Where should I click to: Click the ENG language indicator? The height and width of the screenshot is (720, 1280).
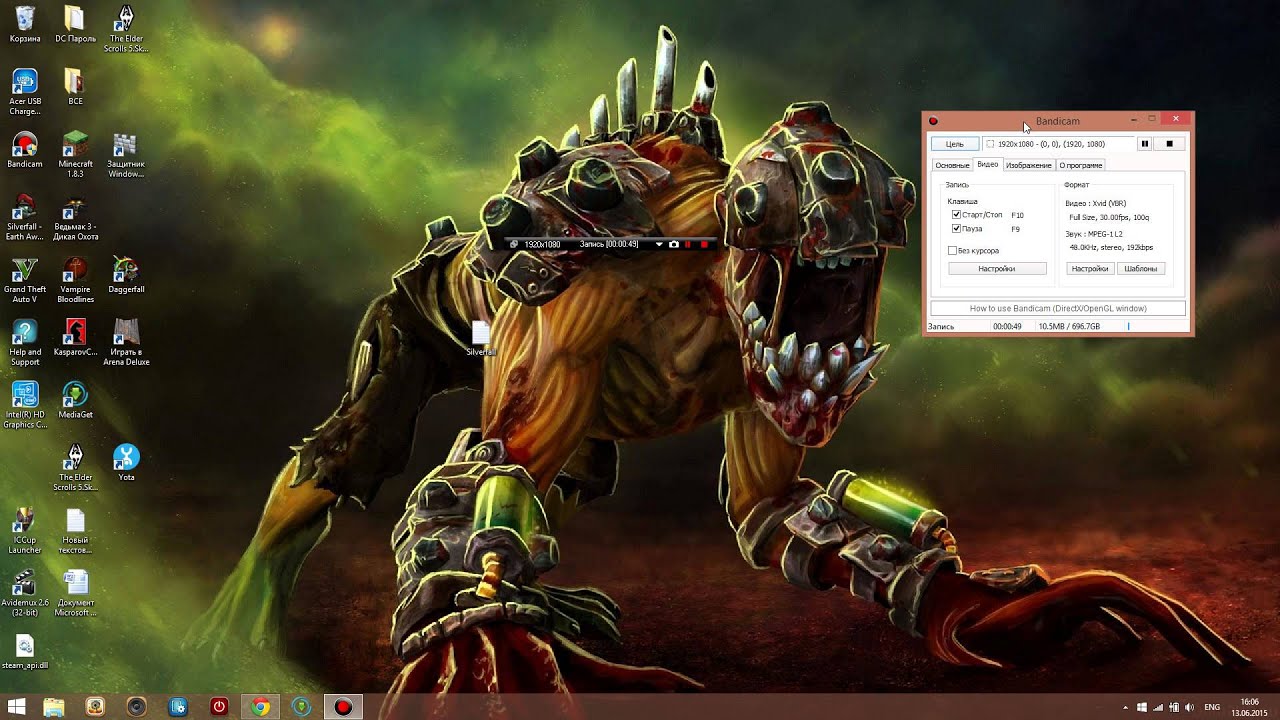point(1212,707)
